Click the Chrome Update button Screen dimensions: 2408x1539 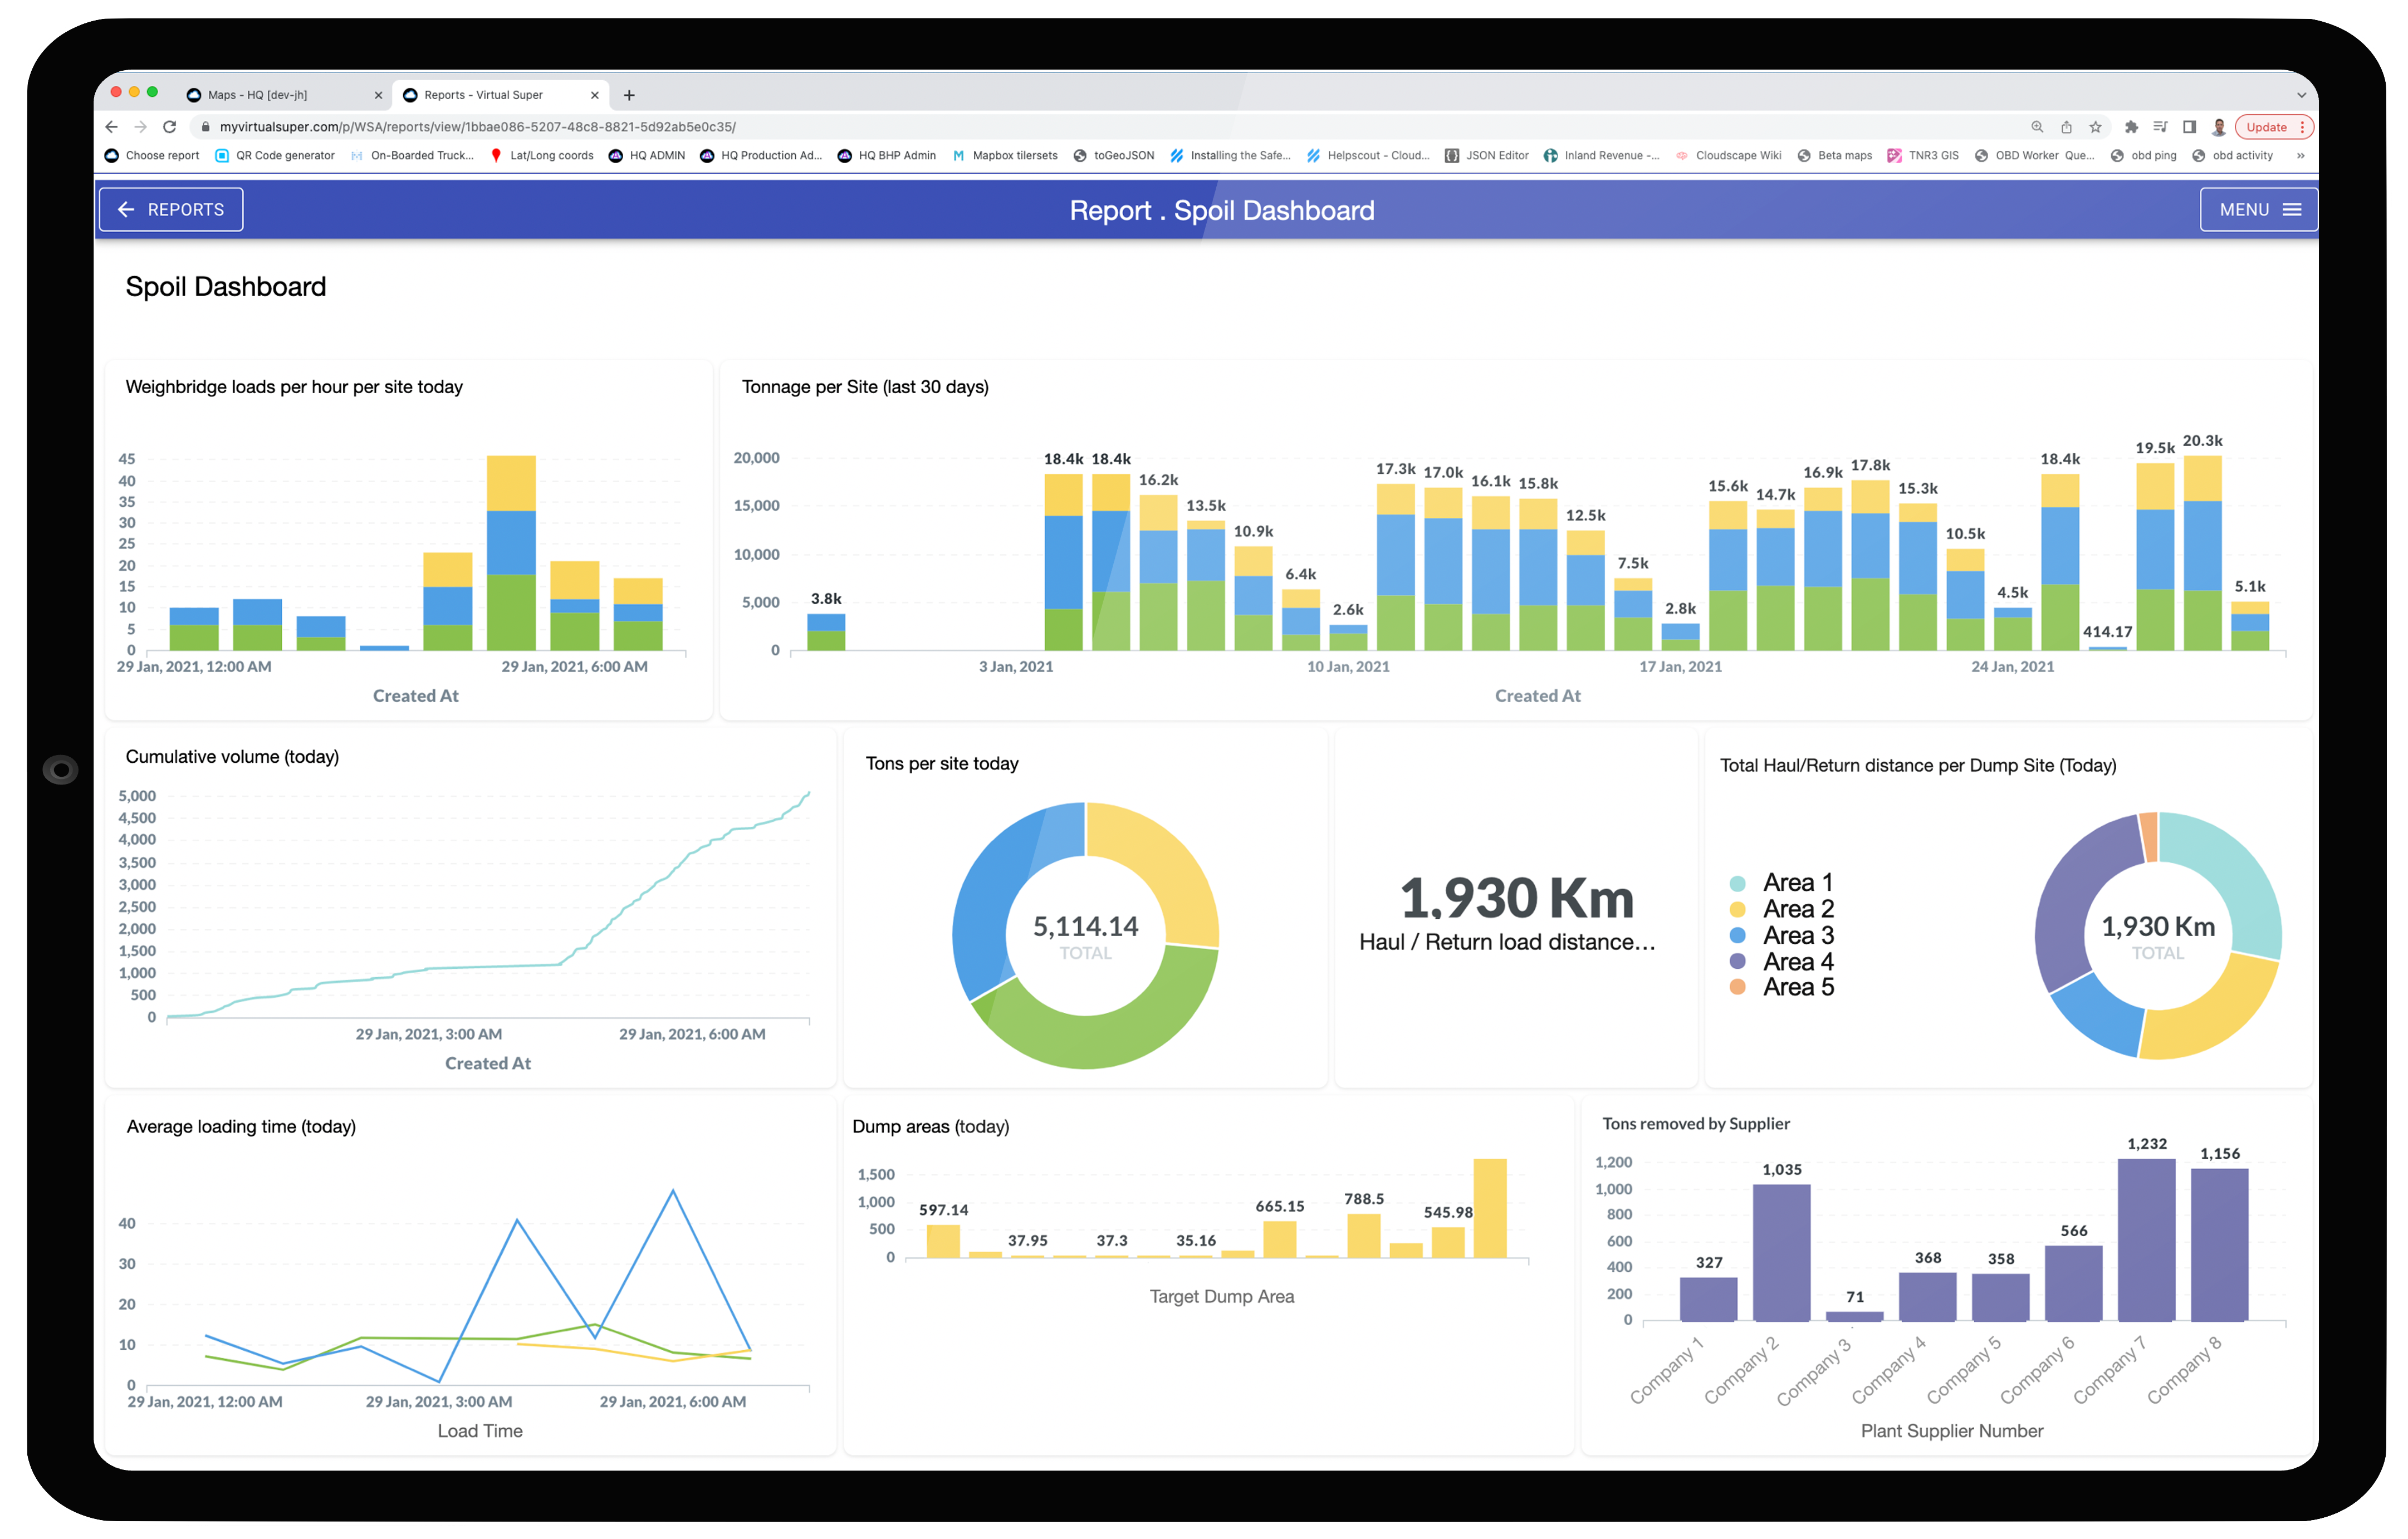pyautogui.click(x=2266, y=127)
